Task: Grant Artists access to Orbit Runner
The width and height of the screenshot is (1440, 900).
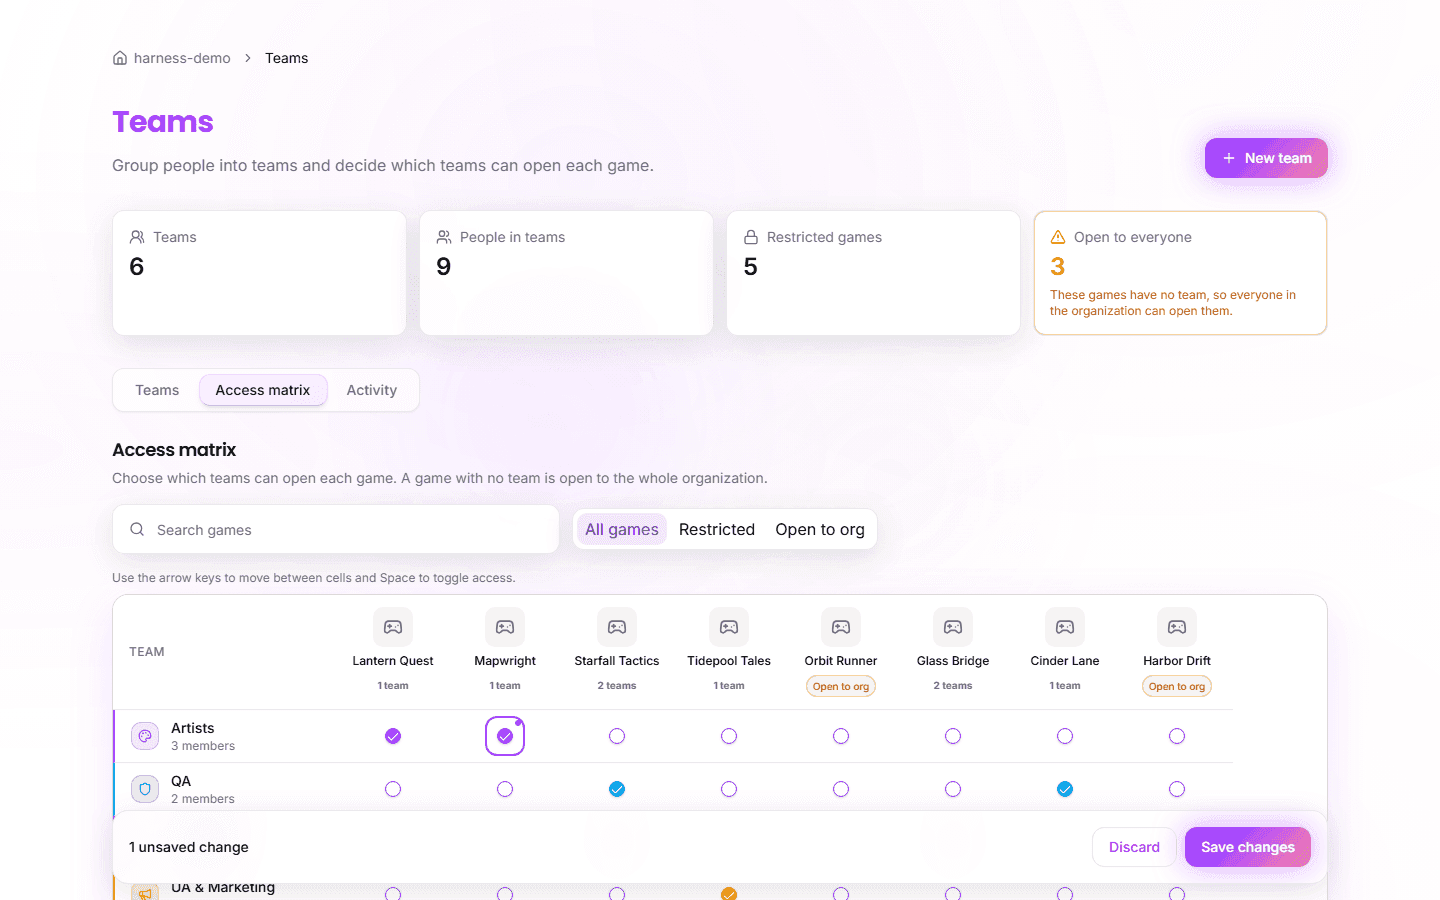Action: [841, 736]
